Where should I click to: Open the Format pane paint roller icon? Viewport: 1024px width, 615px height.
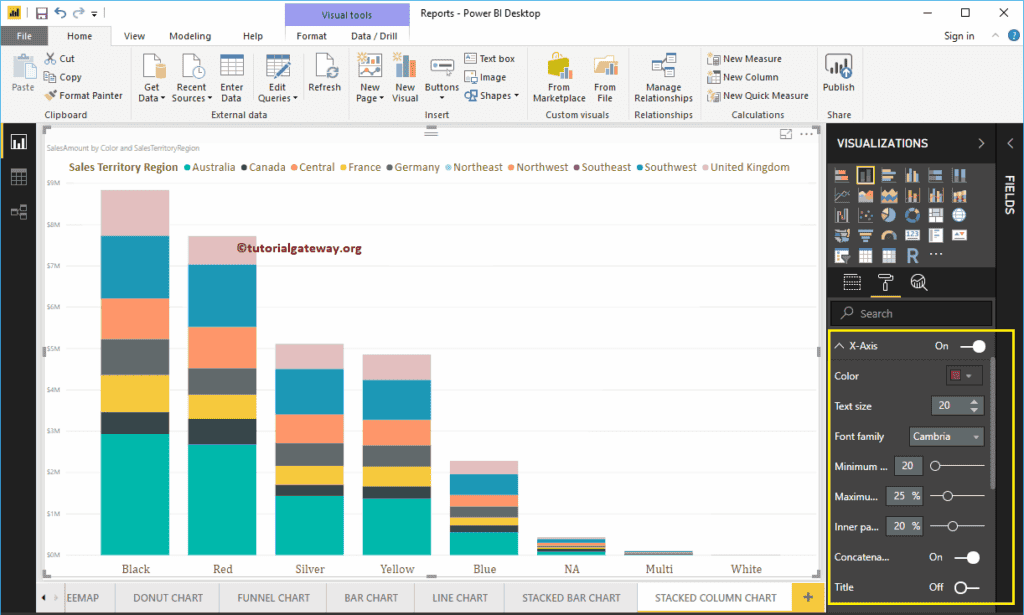pos(886,283)
